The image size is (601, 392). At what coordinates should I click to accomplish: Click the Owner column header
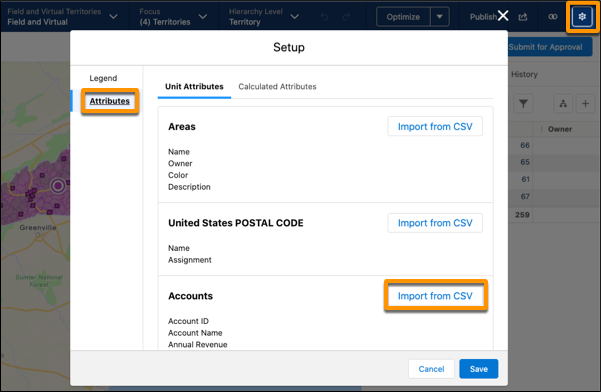[x=560, y=129]
